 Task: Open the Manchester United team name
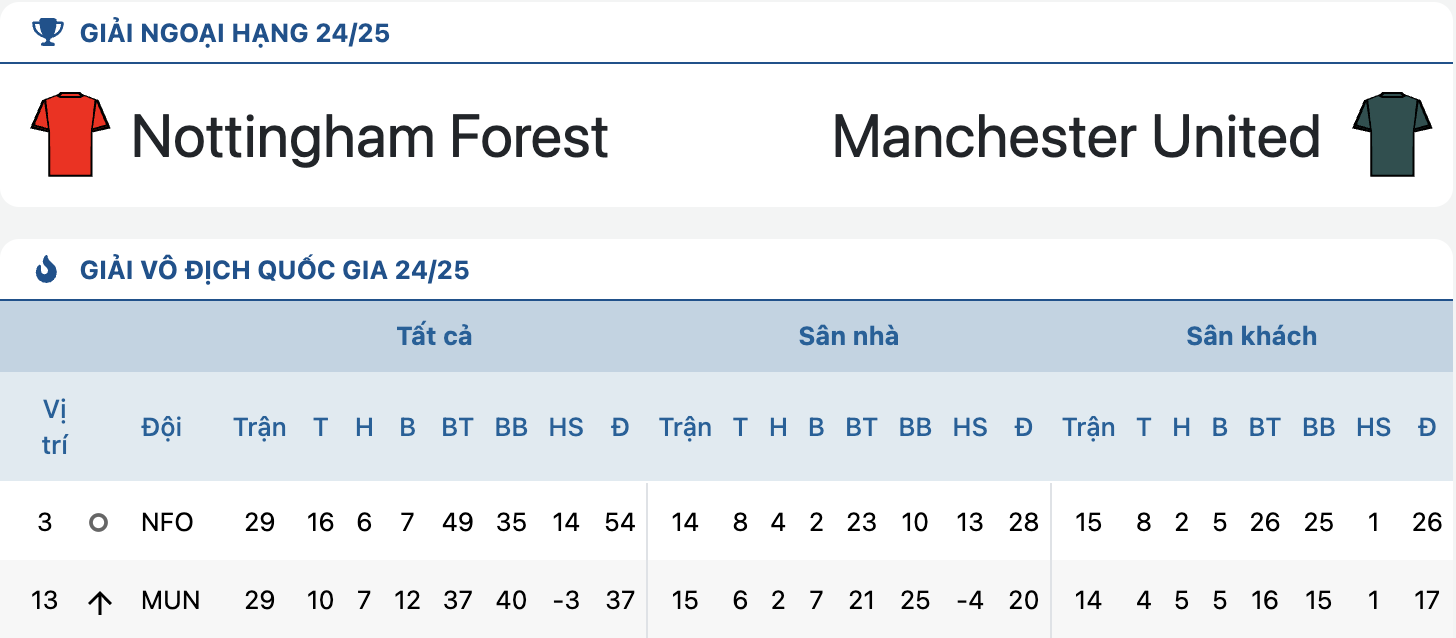point(1076,136)
